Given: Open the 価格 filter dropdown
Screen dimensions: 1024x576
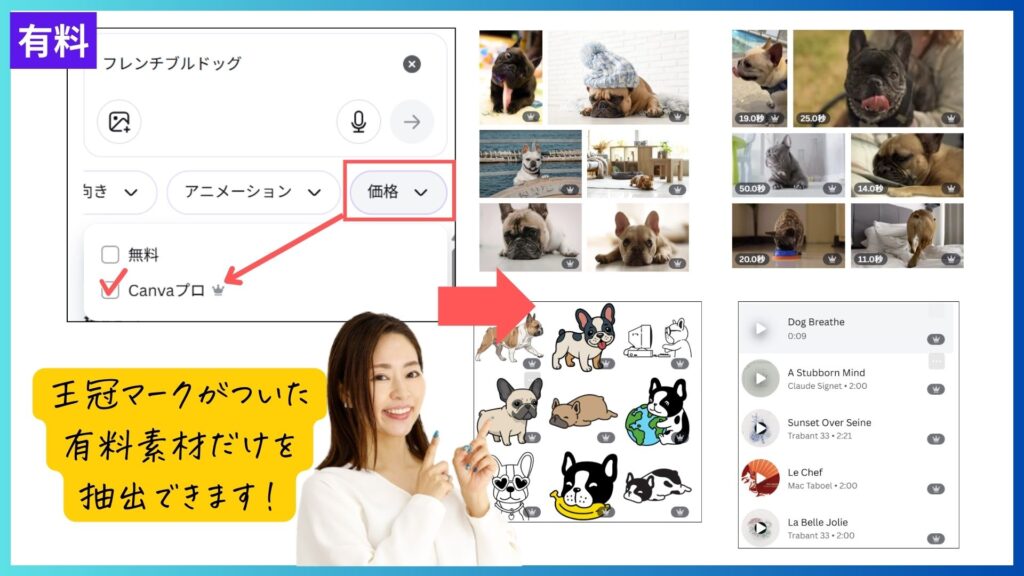Looking at the screenshot, I should pyautogui.click(x=398, y=191).
